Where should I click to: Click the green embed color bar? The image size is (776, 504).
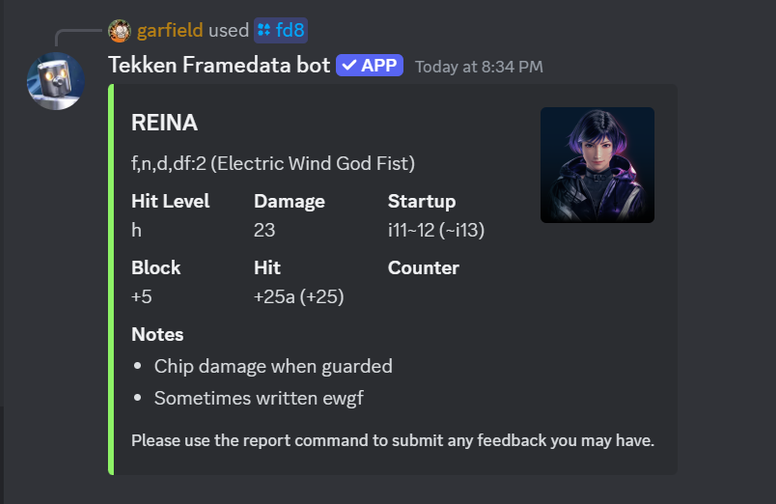click(x=111, y=279)
